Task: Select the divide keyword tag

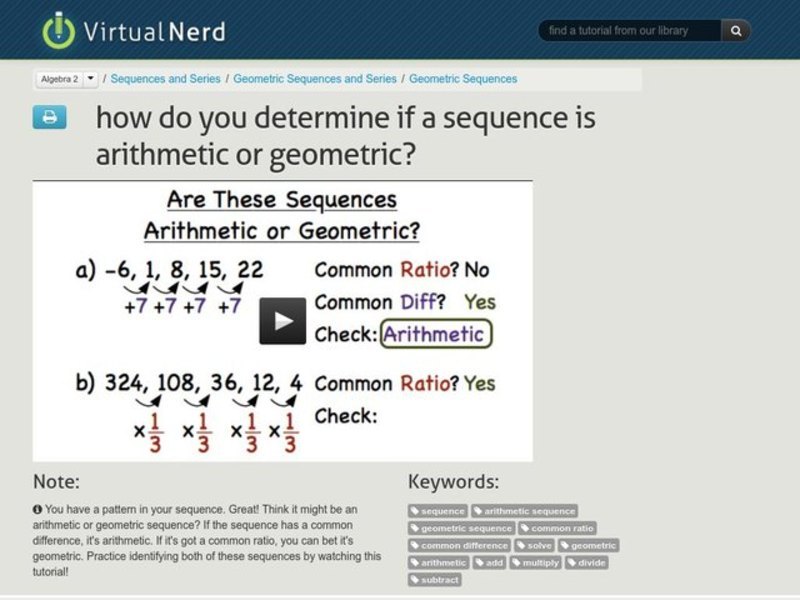Action: click(x=585, y=563)
